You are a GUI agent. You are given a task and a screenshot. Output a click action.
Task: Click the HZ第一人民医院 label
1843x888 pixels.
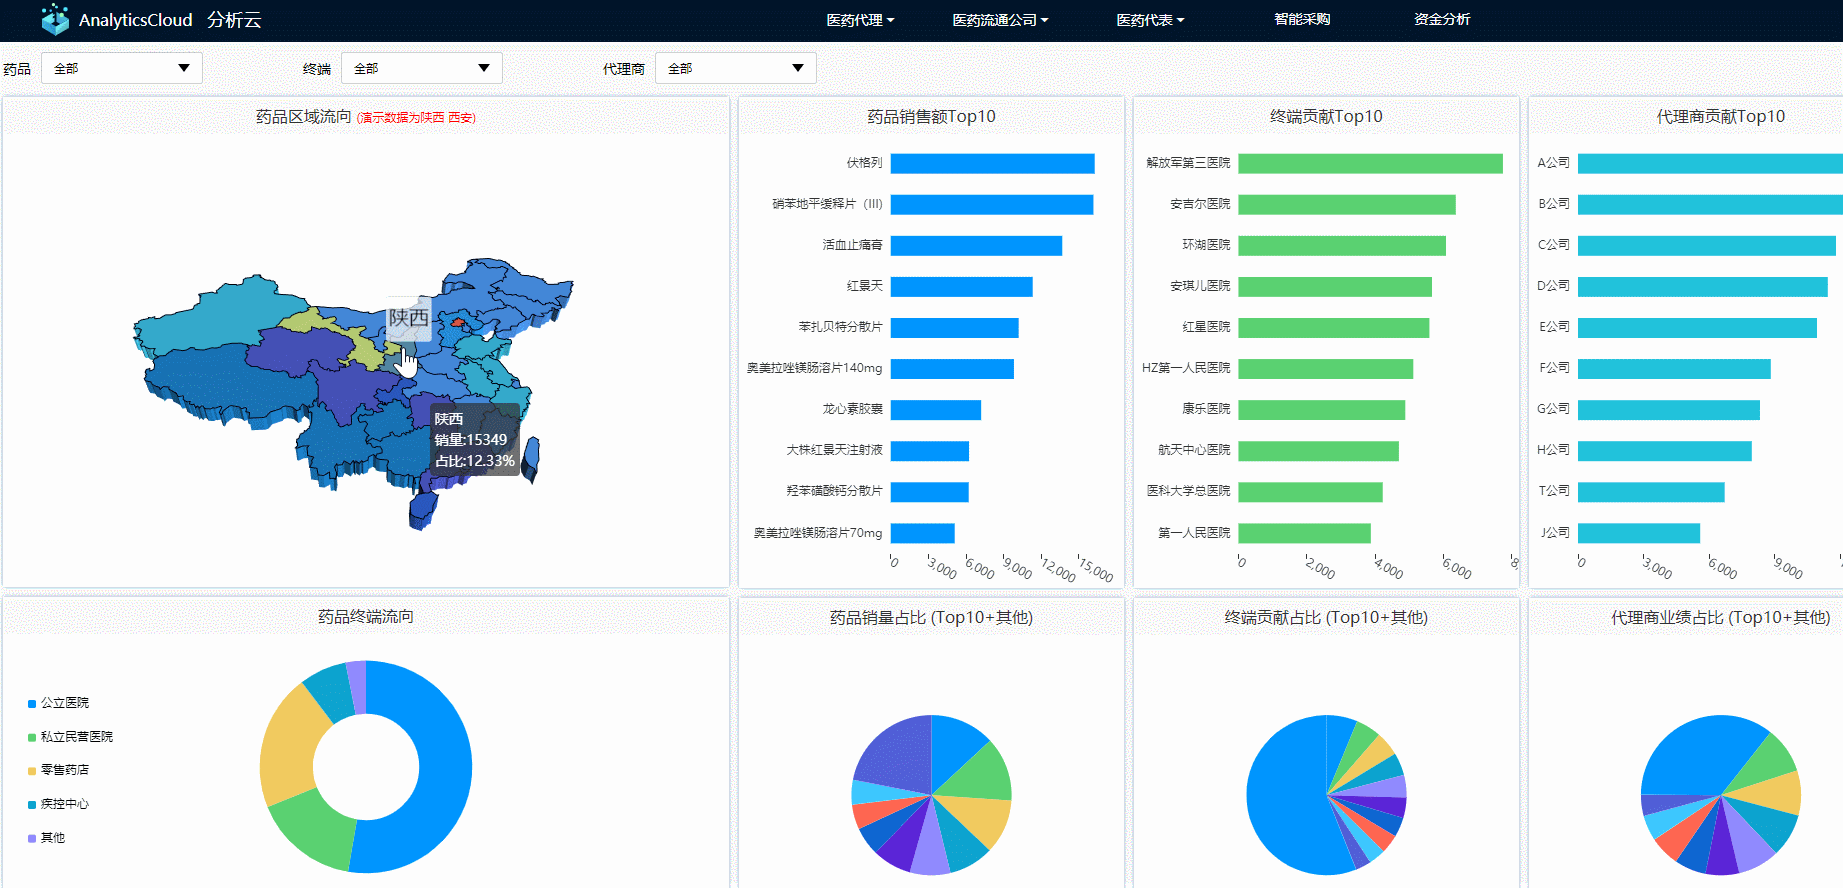click(1186, 368)
